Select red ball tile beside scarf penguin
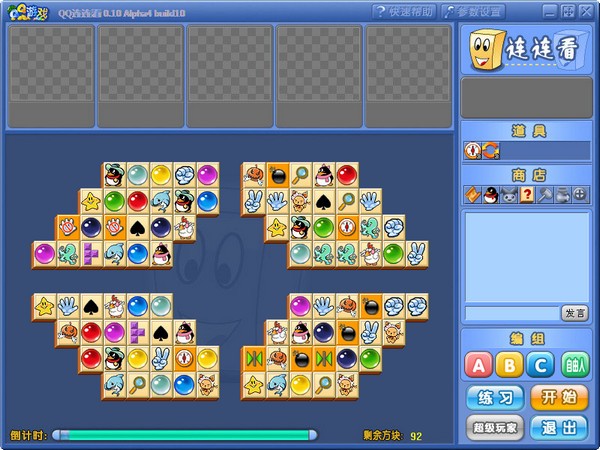The width and height of the screenshot is (600, 450). [x=347, y=175]
